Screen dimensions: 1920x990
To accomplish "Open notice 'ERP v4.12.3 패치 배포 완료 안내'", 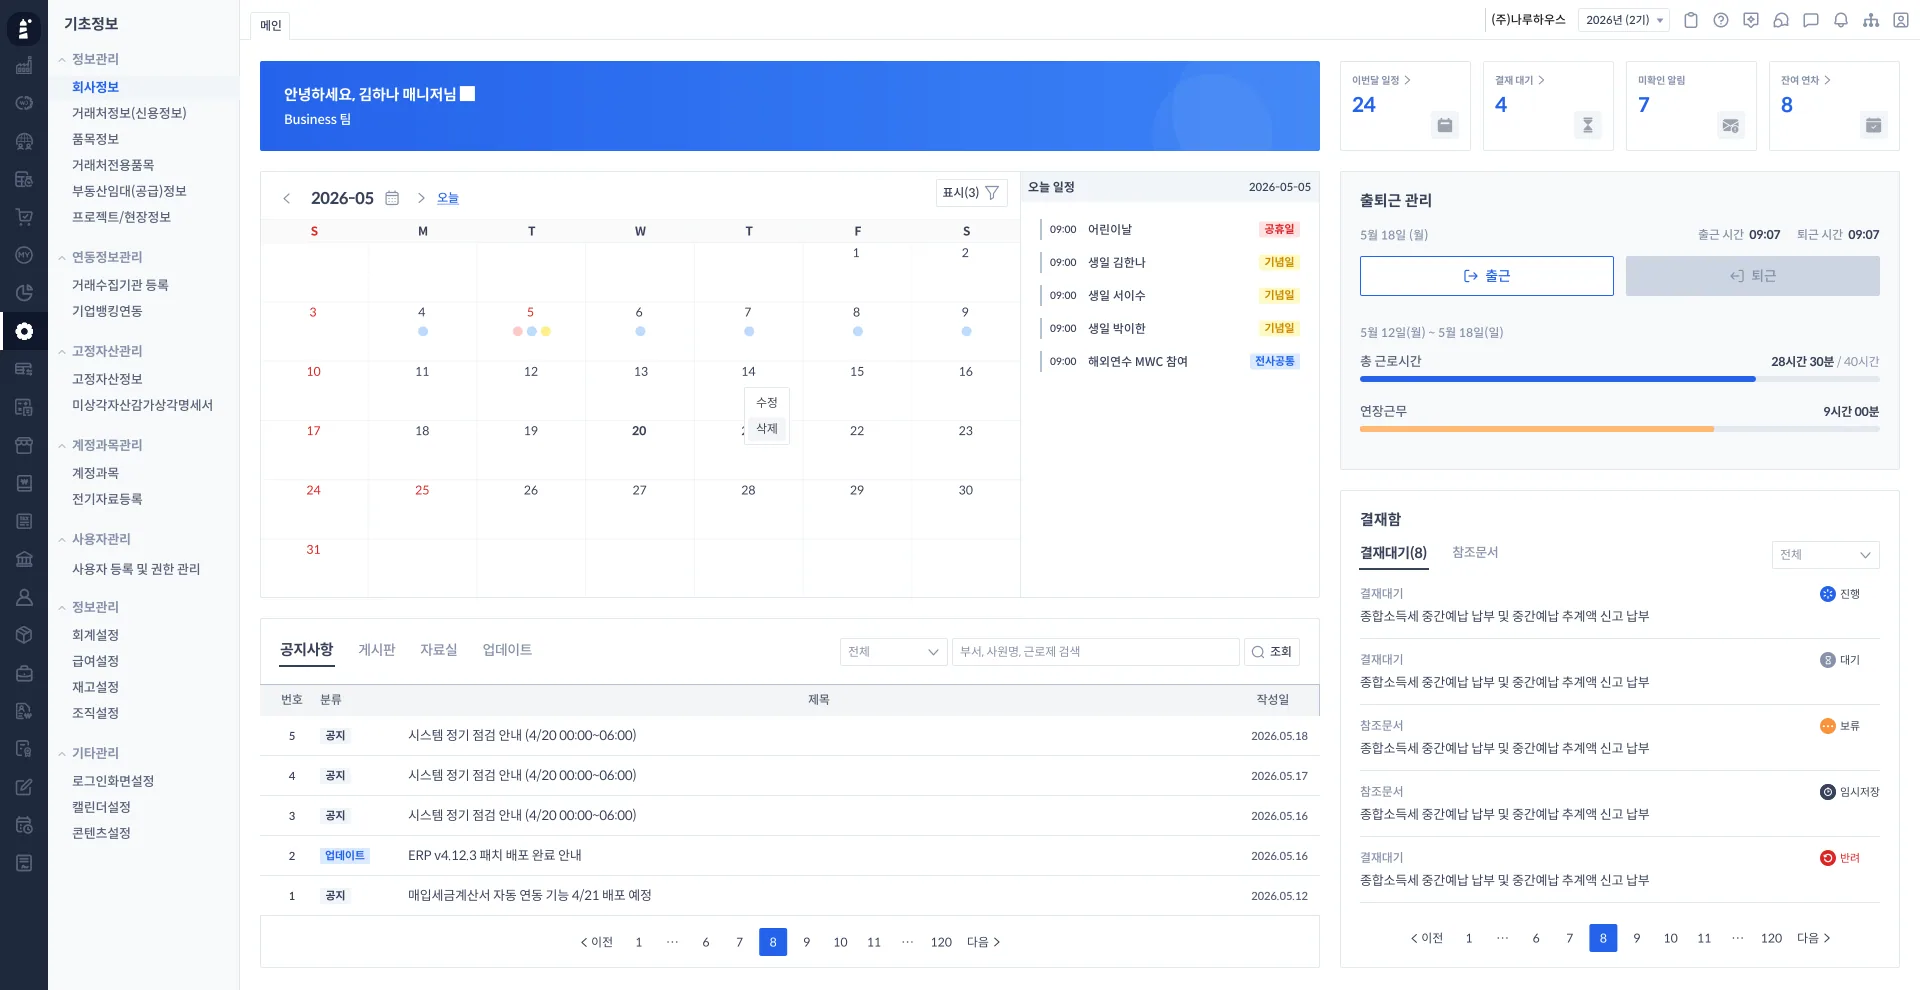I will 495,855.
